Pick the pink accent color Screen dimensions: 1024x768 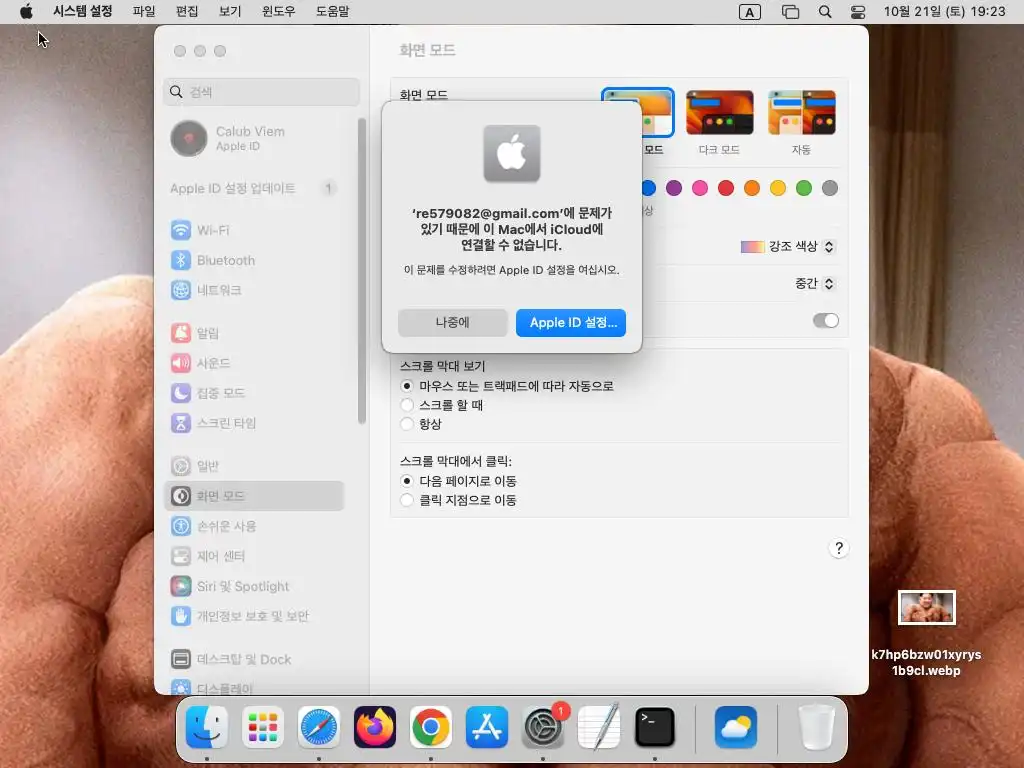[700, 188]
